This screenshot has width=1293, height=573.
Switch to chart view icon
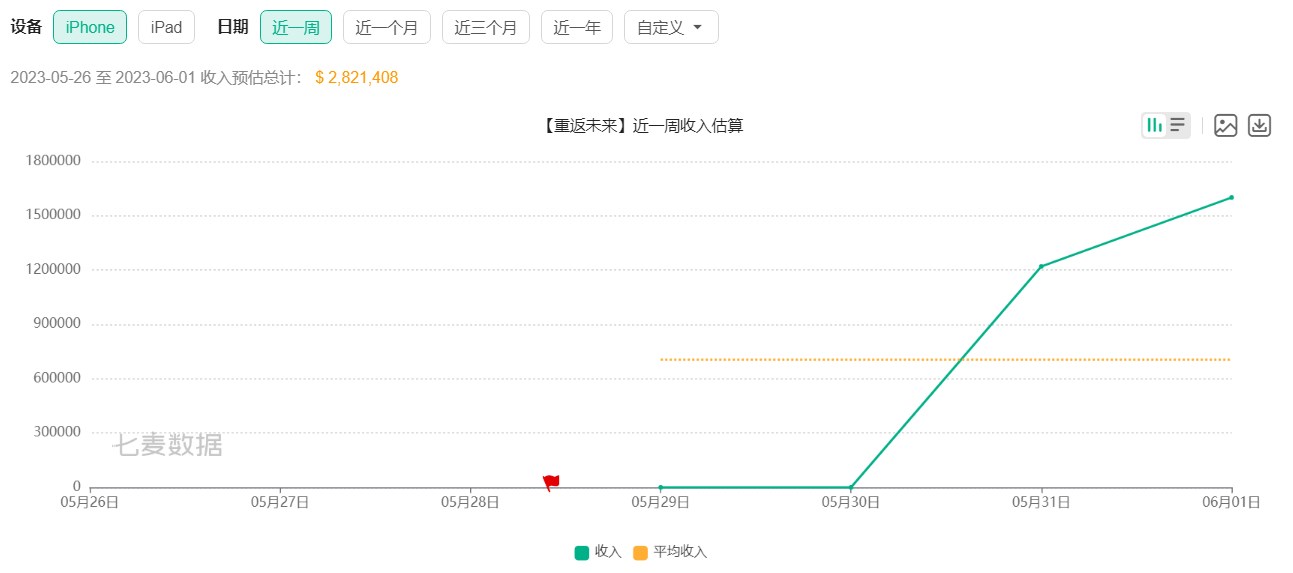pyautogui.click(x=1155, y=125)
